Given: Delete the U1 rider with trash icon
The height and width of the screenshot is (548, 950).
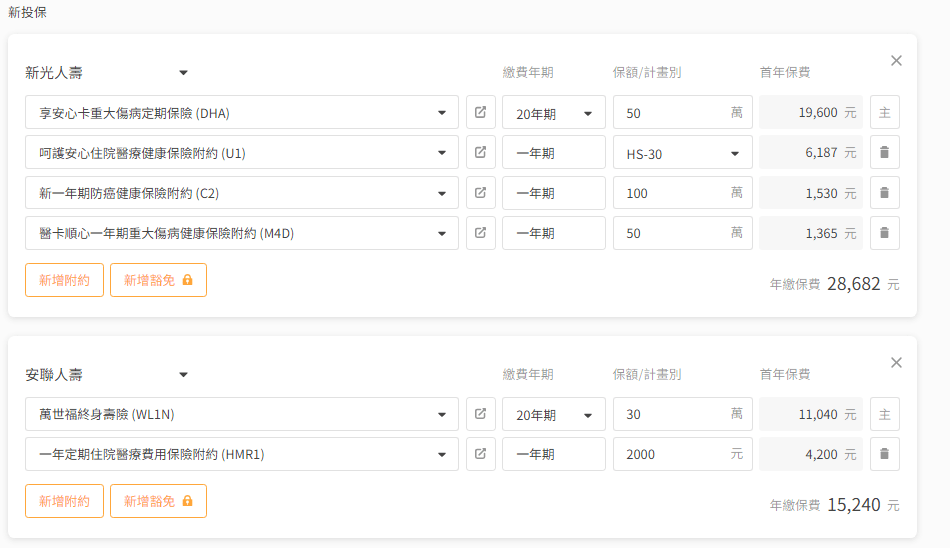Looking at the screenshot, I should point(884,153).
